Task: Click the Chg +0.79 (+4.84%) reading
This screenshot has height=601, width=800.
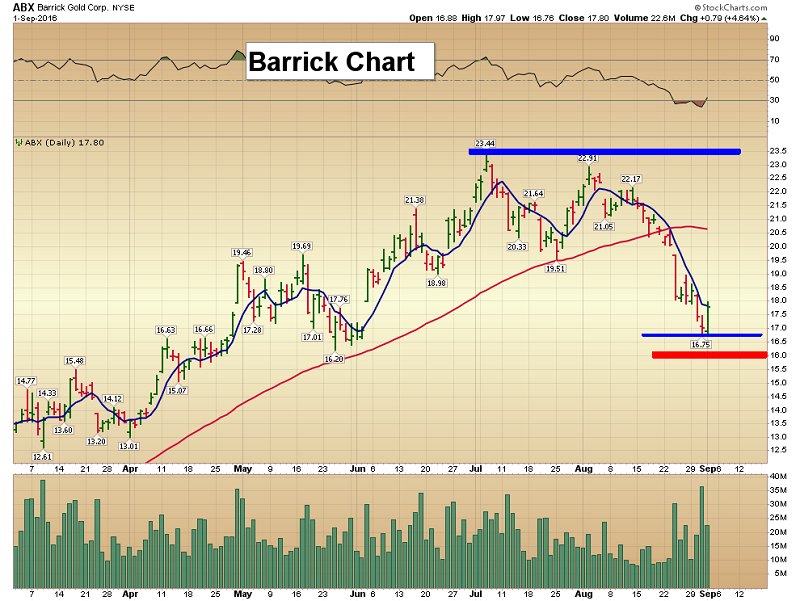Action: [720, 18]
